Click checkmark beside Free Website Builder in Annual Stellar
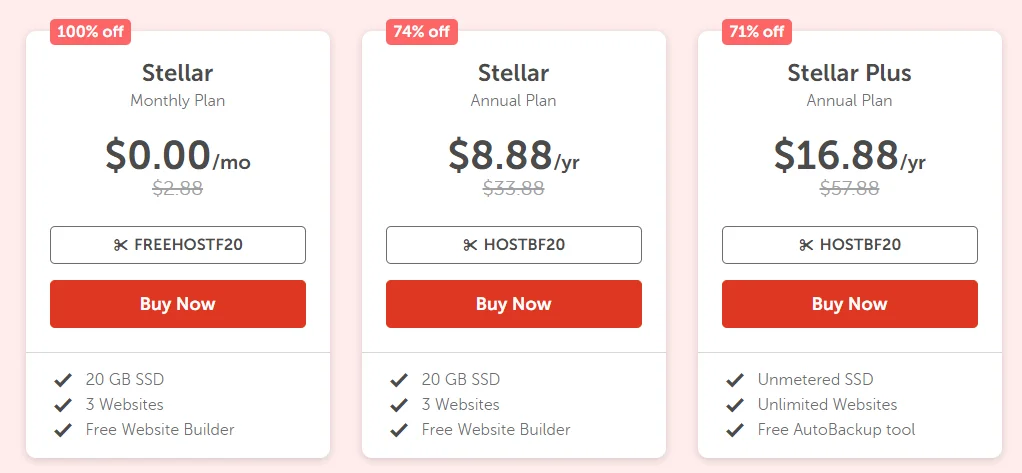 [x=399, y=430]
